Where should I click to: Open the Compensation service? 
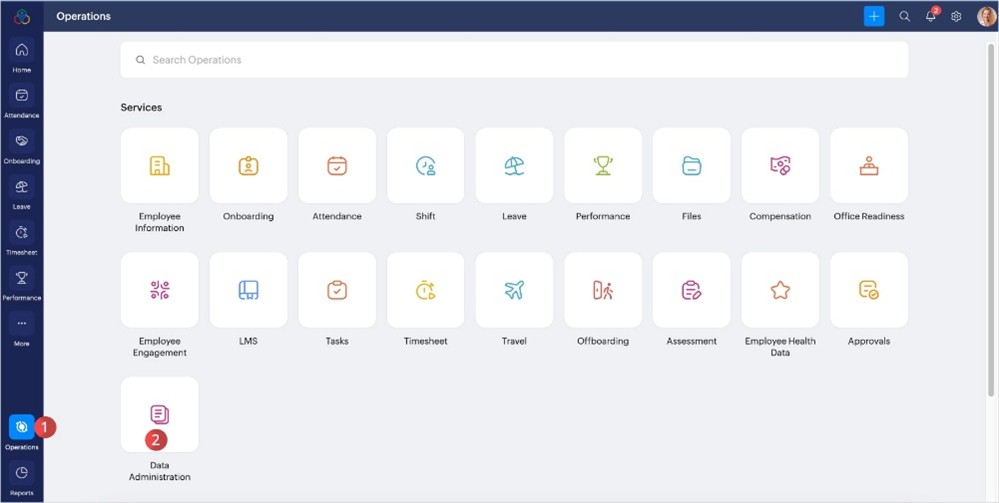click(x=780, y=166)
